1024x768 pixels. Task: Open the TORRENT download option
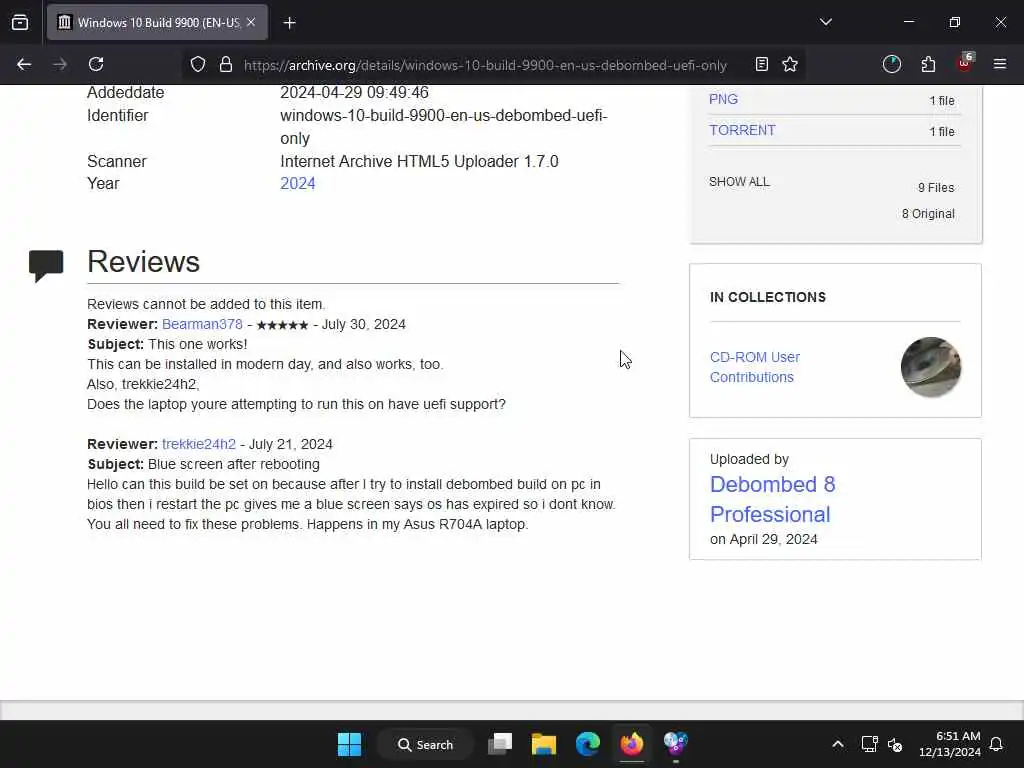point(743,130)
